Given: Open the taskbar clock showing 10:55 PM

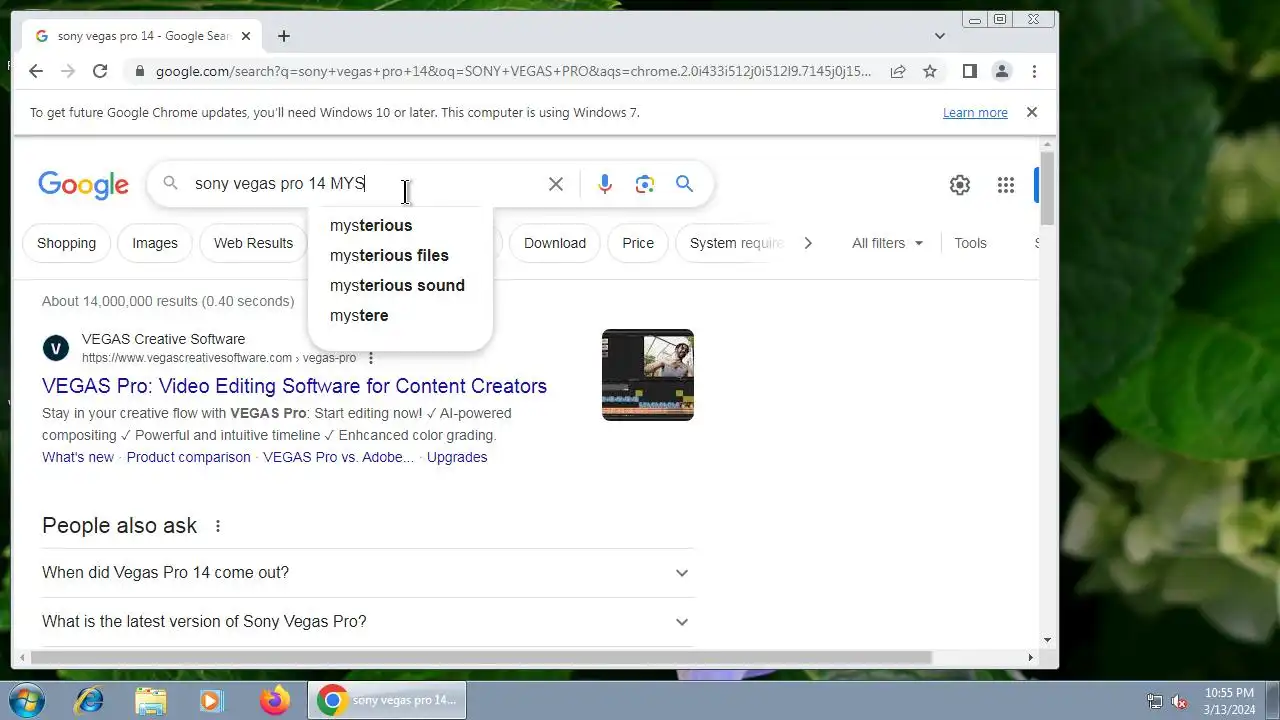Looking at the screenshot, I should [x=1229, y=700].
